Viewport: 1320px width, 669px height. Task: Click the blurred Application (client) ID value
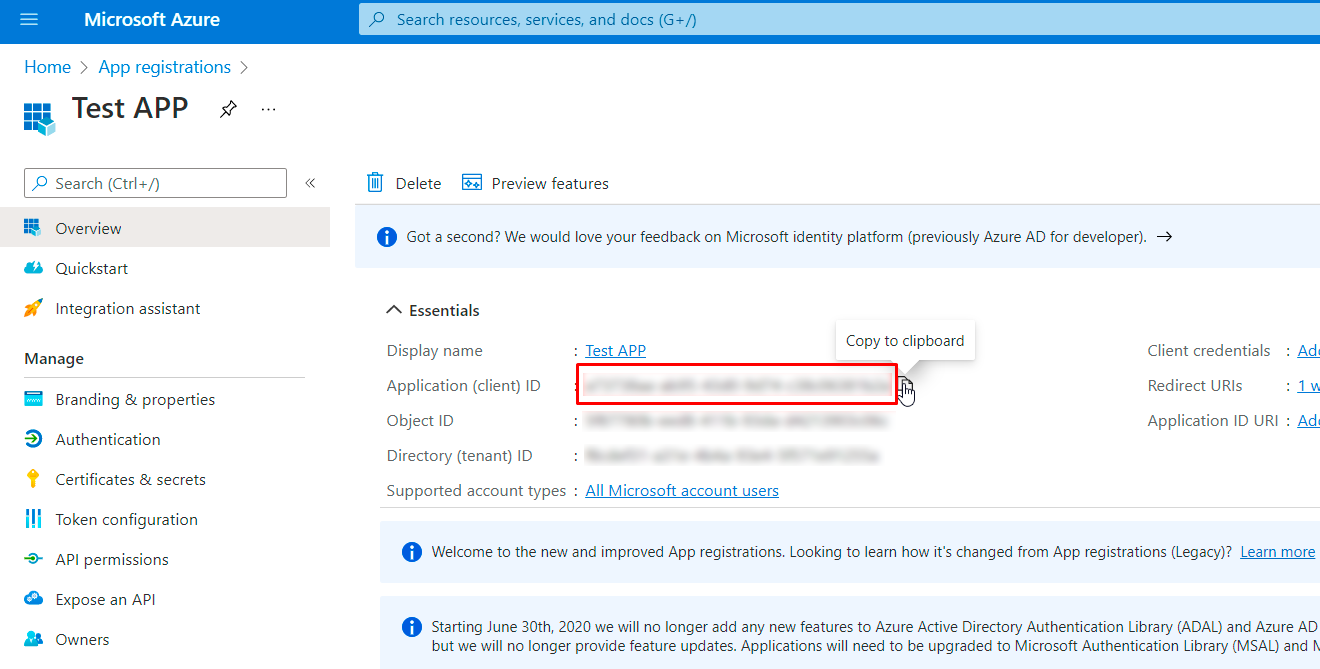tap(737, 385)
